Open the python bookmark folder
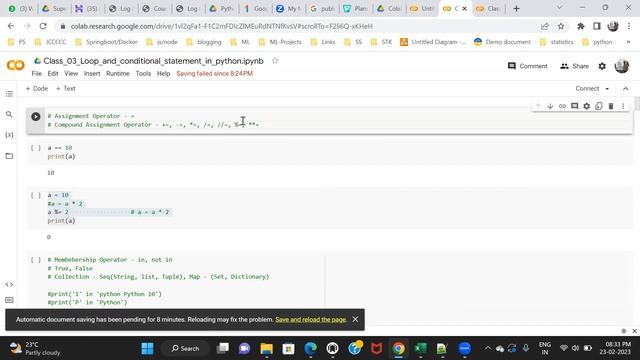Image resolution: width=640 pixels, height=360 pixels. point(598,42)
